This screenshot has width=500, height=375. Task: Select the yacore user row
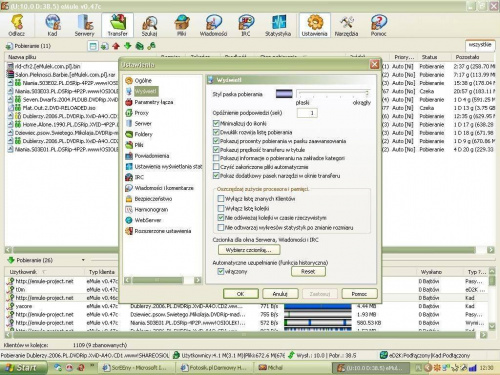(247, 306)
